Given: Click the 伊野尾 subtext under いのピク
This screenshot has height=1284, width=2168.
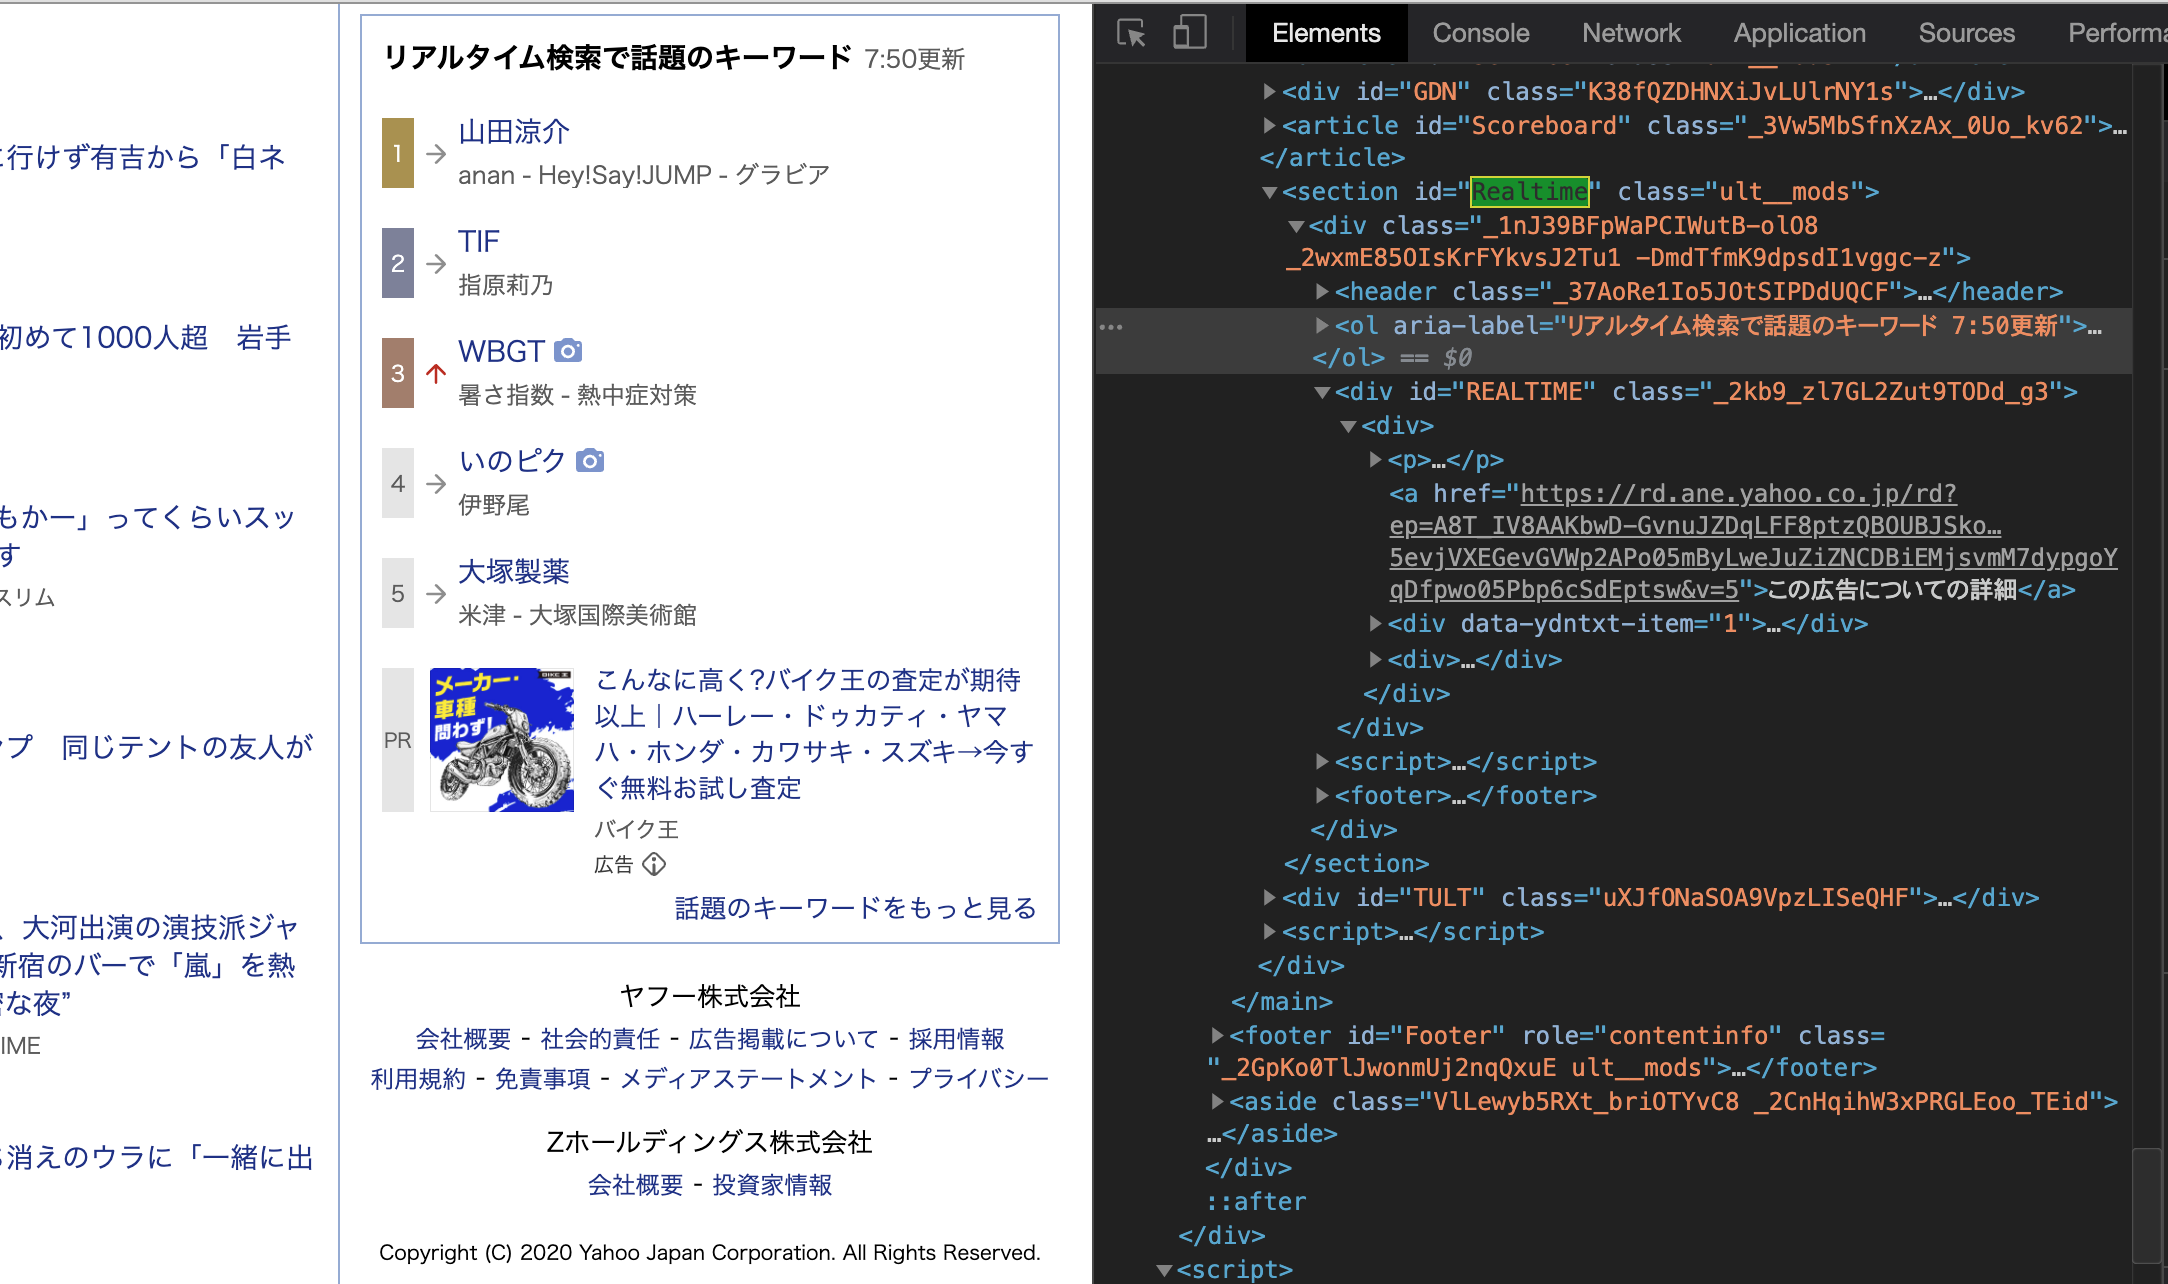Looking at the screenshot, I should 494,505.
